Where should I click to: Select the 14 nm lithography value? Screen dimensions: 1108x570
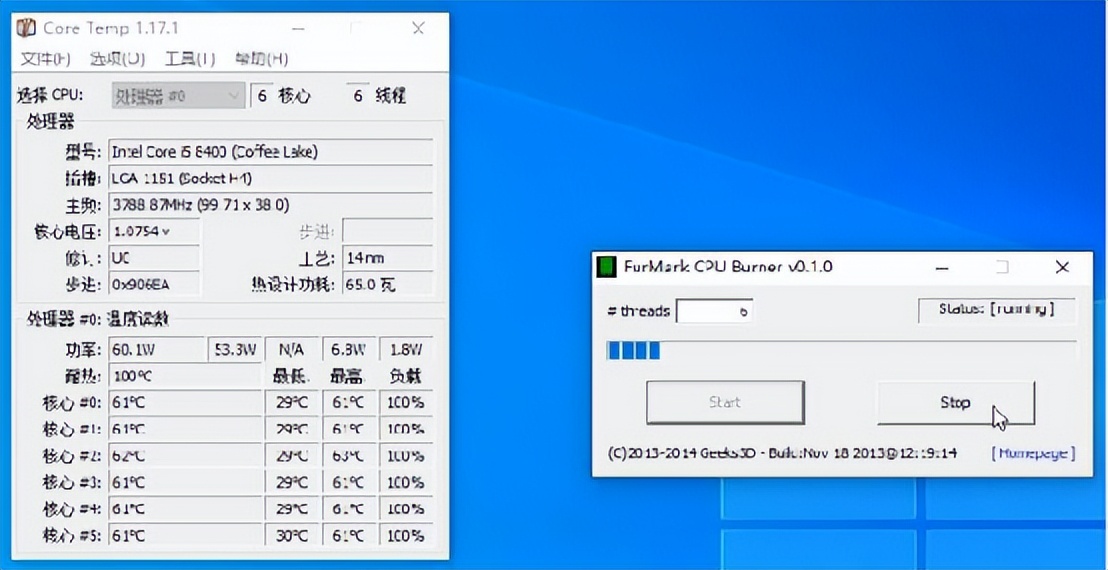click(387, 258)
